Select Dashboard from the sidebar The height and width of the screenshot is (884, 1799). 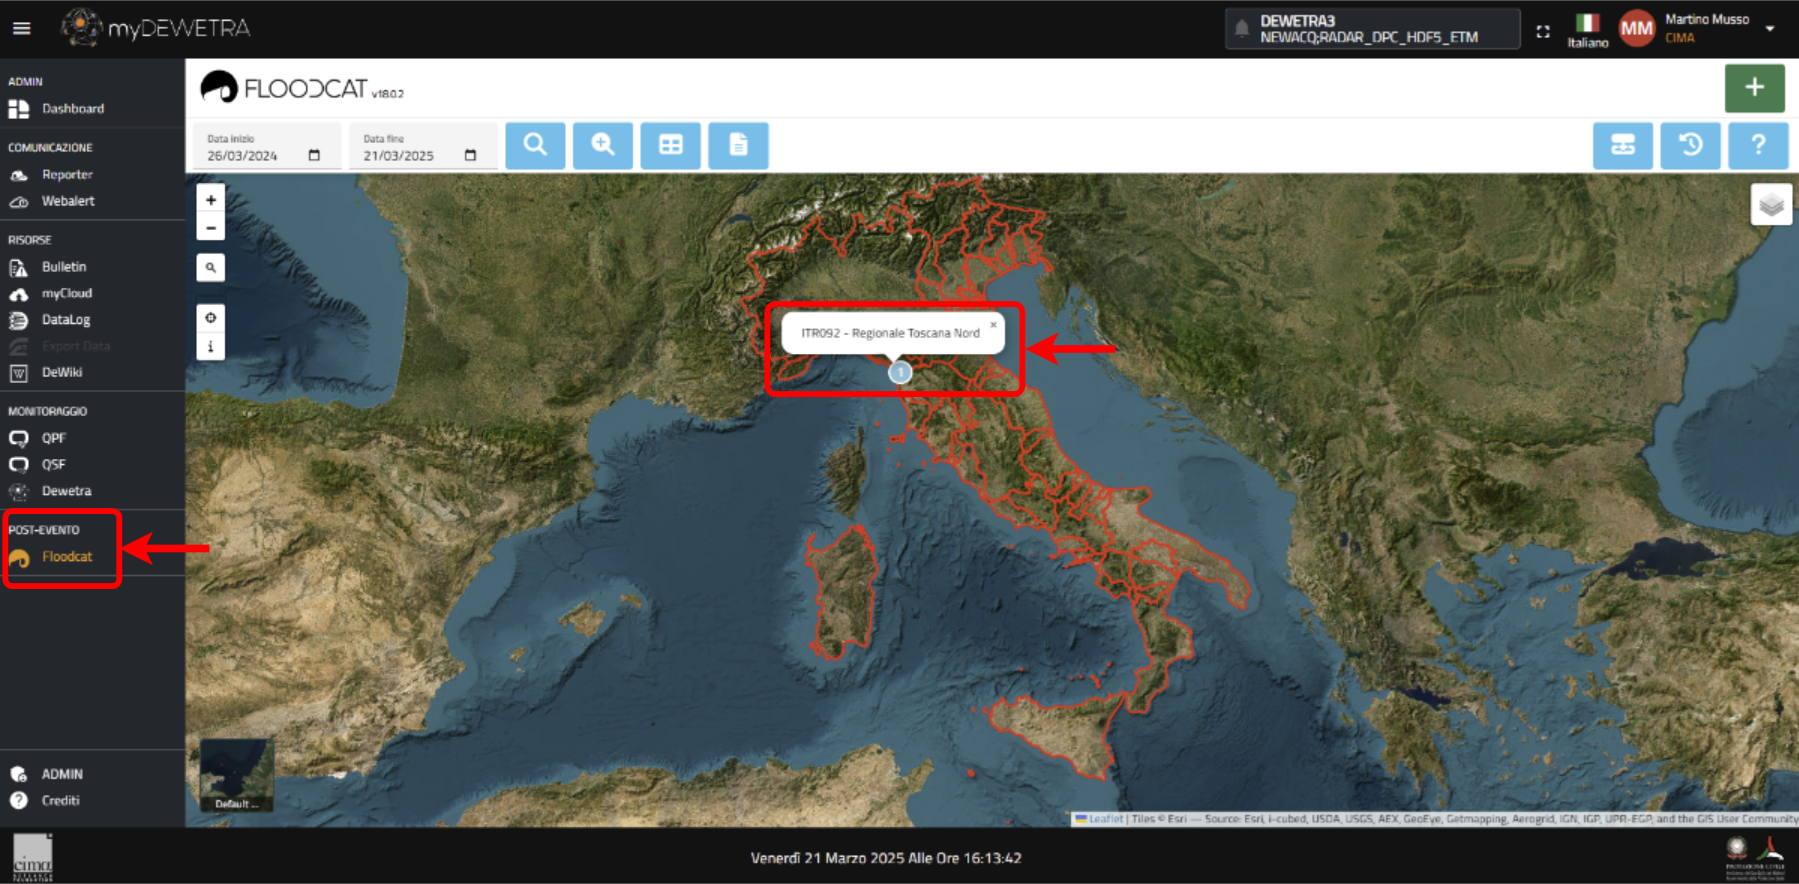72,109
